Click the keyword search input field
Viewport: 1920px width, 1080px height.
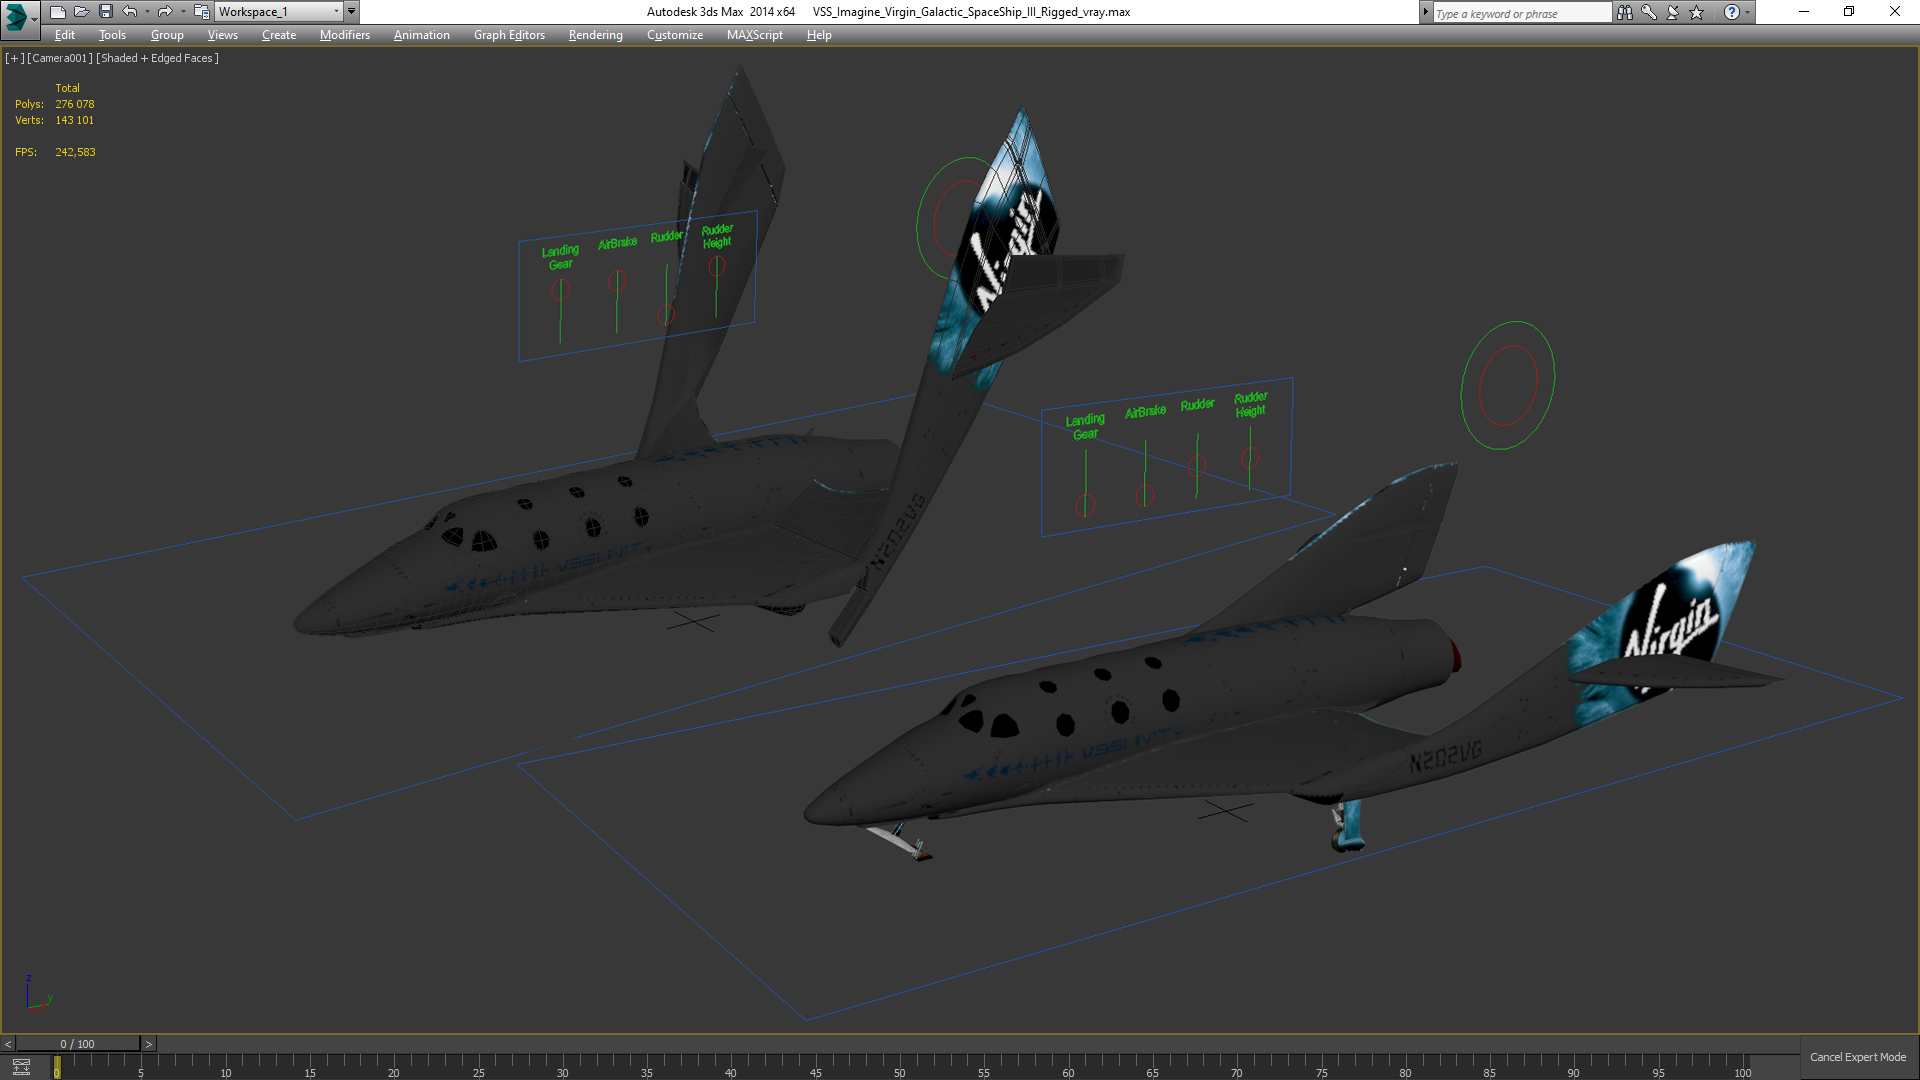tap(1521, 13)
